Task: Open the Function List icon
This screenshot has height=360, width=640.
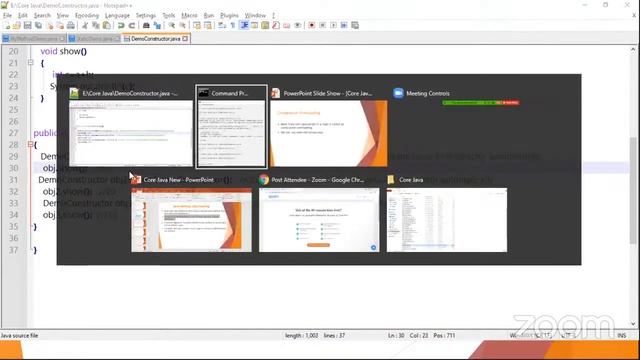Action: (276, 25)
